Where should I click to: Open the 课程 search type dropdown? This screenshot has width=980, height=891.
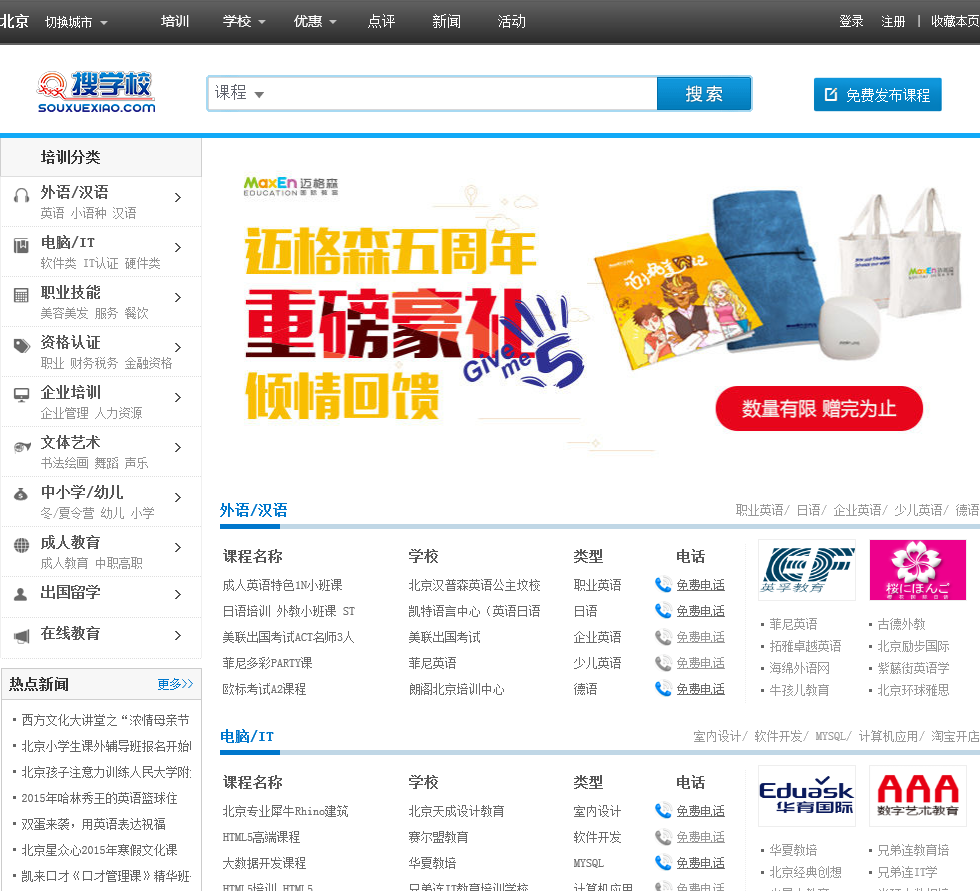[x=239, y=93]
